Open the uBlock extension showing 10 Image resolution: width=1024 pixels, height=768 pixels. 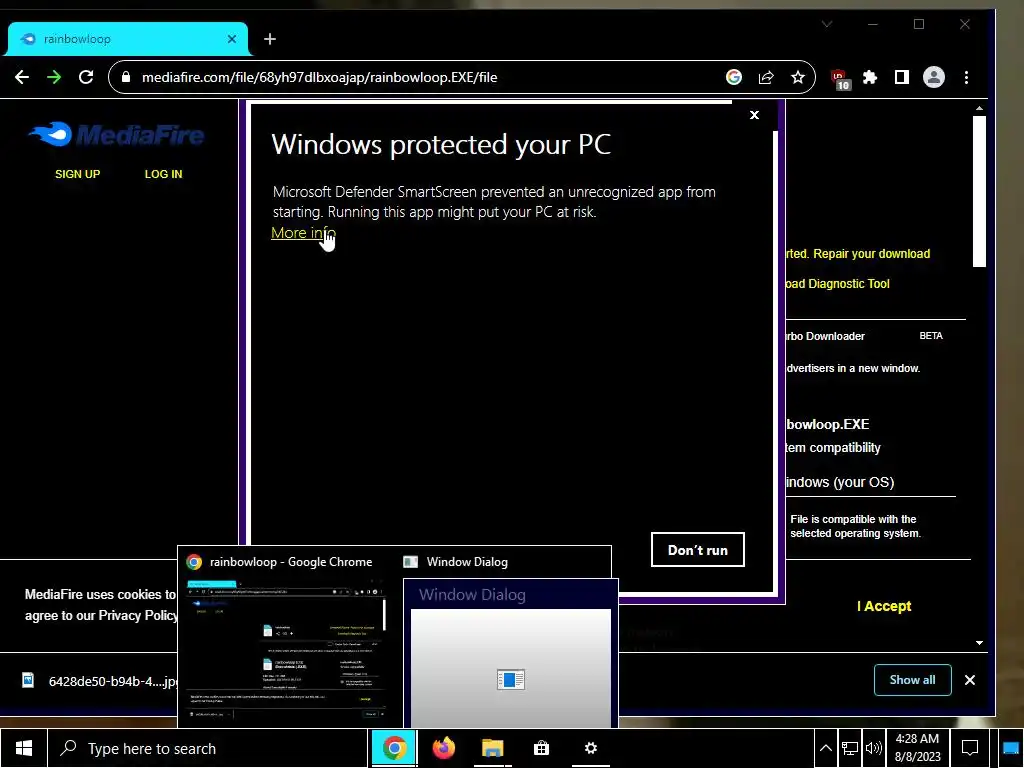(840, 78)
